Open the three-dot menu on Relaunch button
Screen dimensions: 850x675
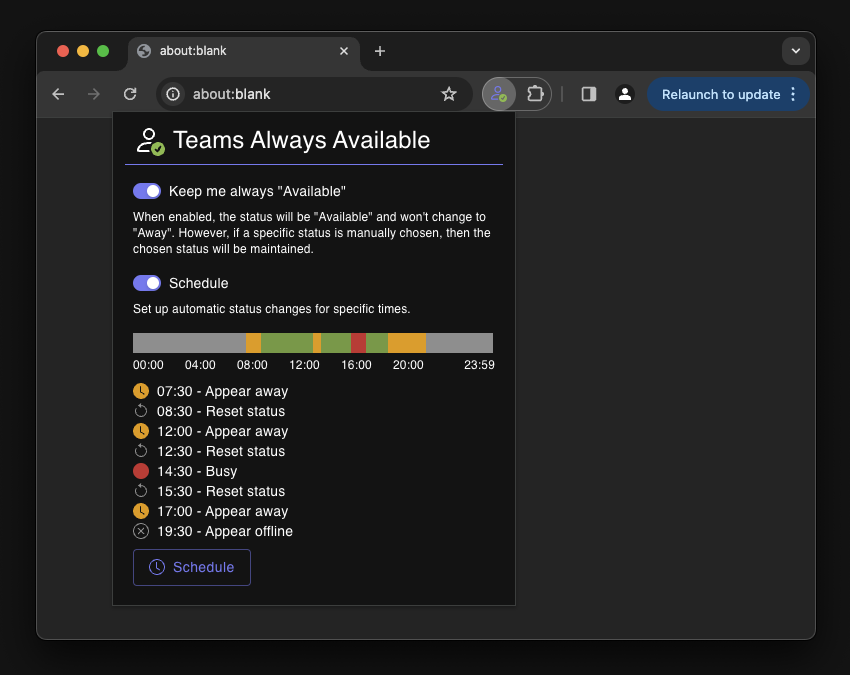coord(793,94)
